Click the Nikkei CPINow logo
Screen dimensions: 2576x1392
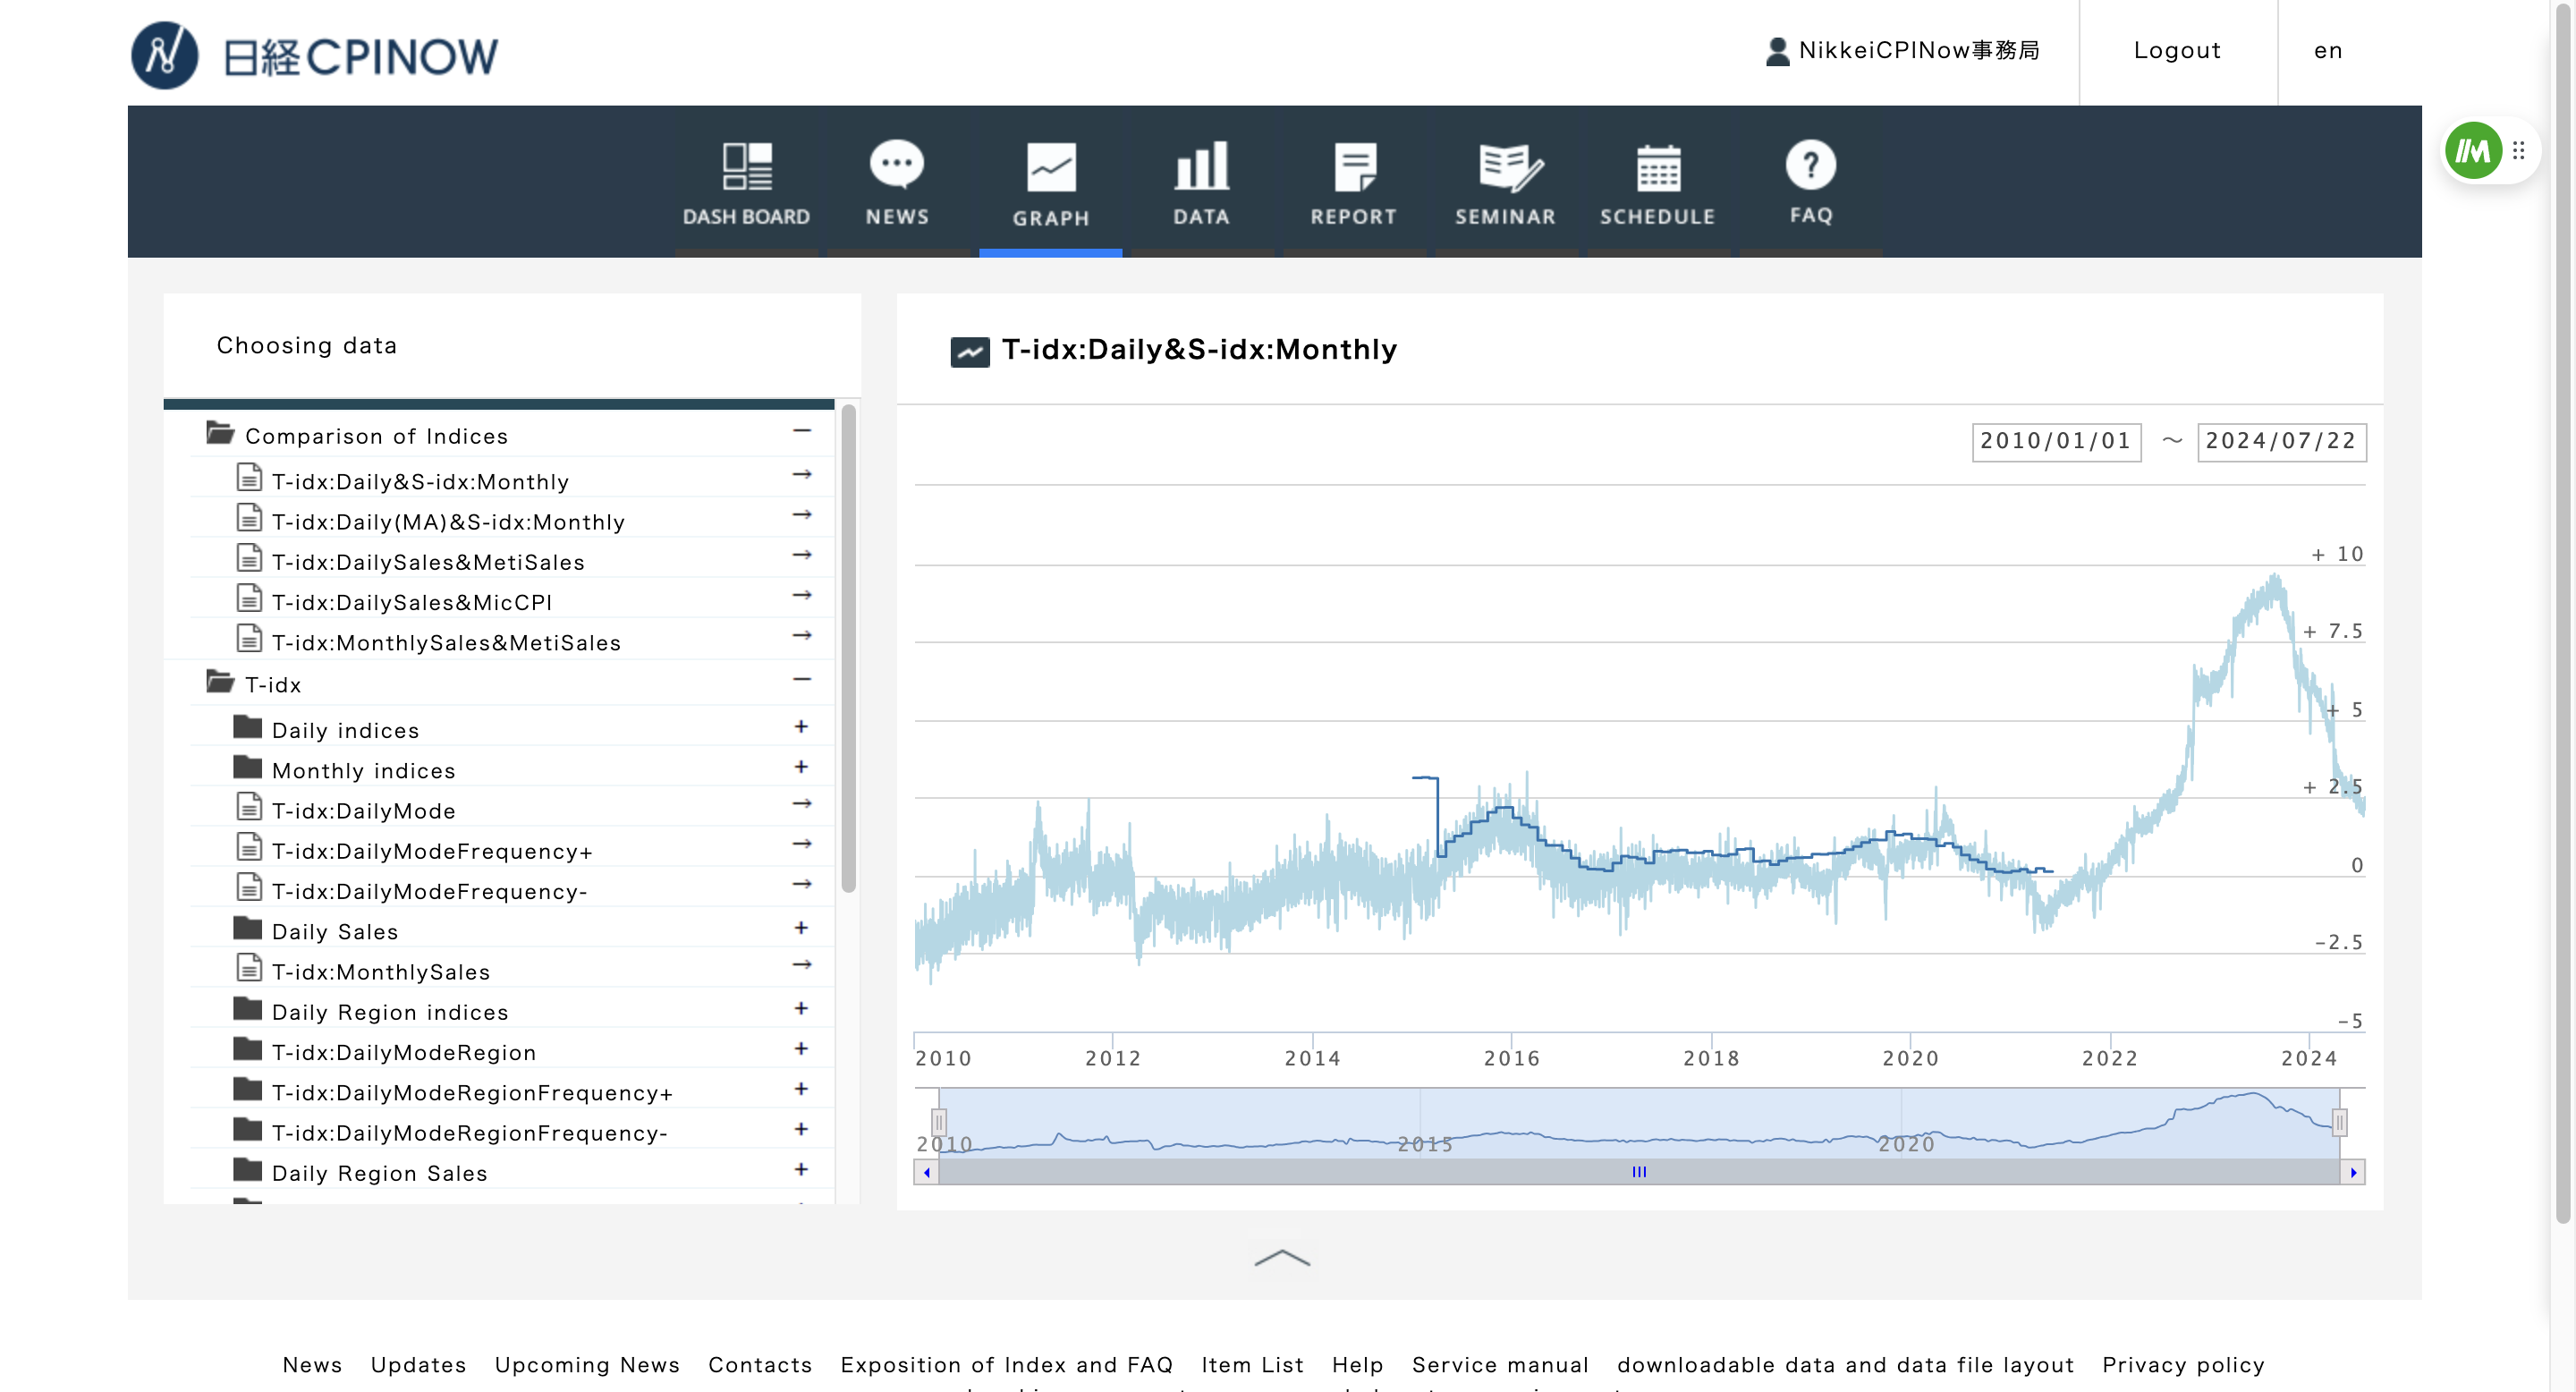pyautogui.click(x=314, y=55)
